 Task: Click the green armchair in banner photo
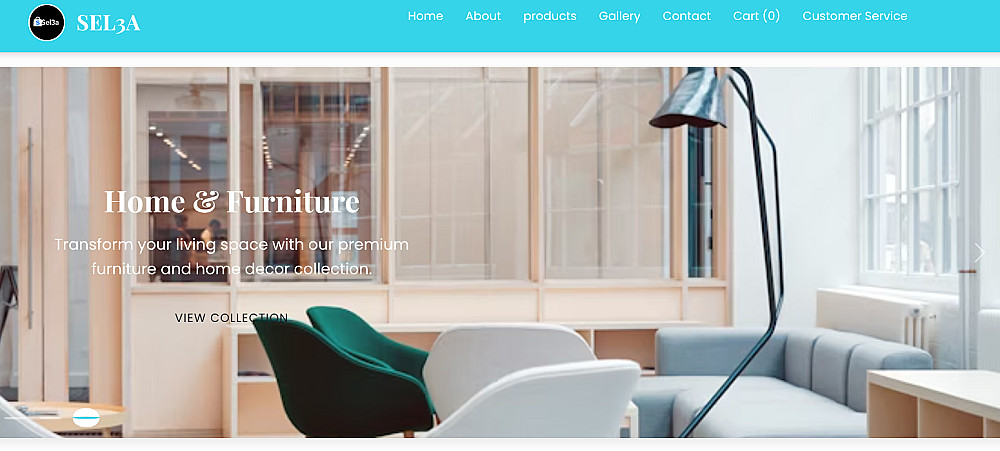coord(343,372)
